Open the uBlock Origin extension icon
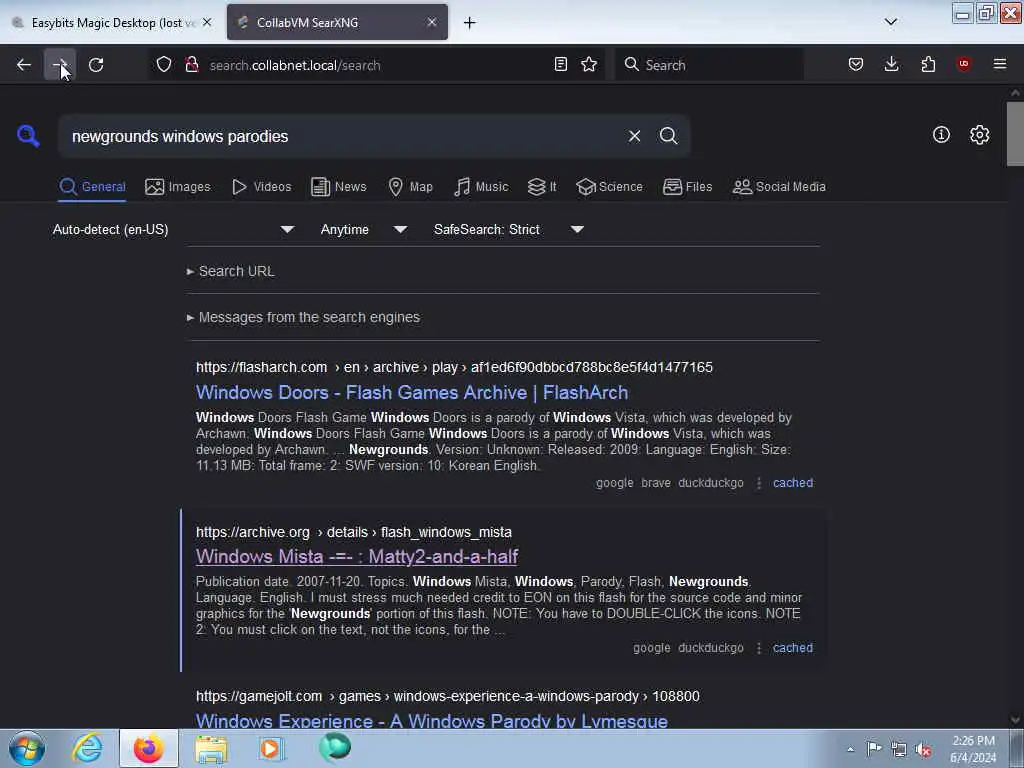Viewport: 1024px width, 768px height. tap(963, 65)
